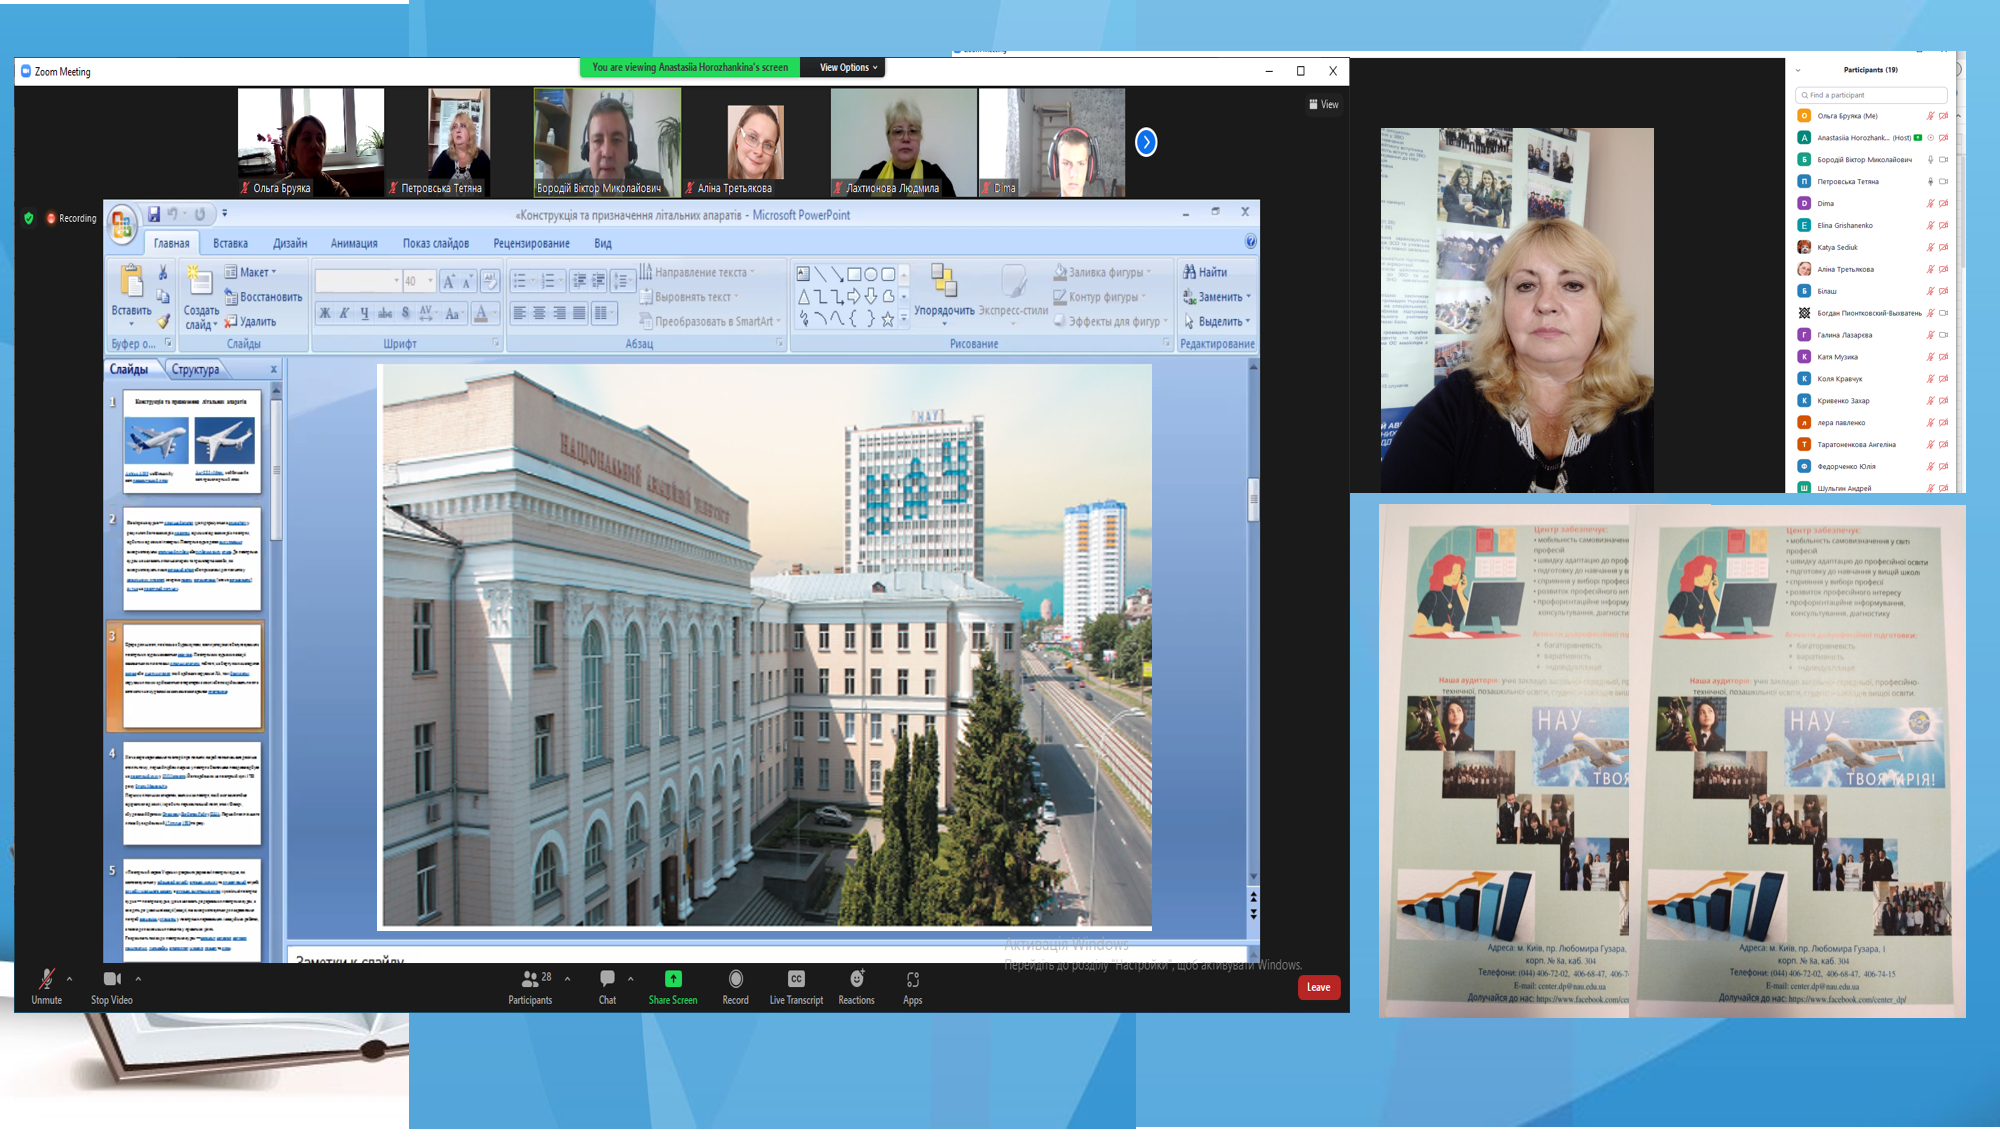Viewport: 2000px width, 1142px height.
Task: Click the Live Transcript CC icon
Action: [x=796, y=979]
